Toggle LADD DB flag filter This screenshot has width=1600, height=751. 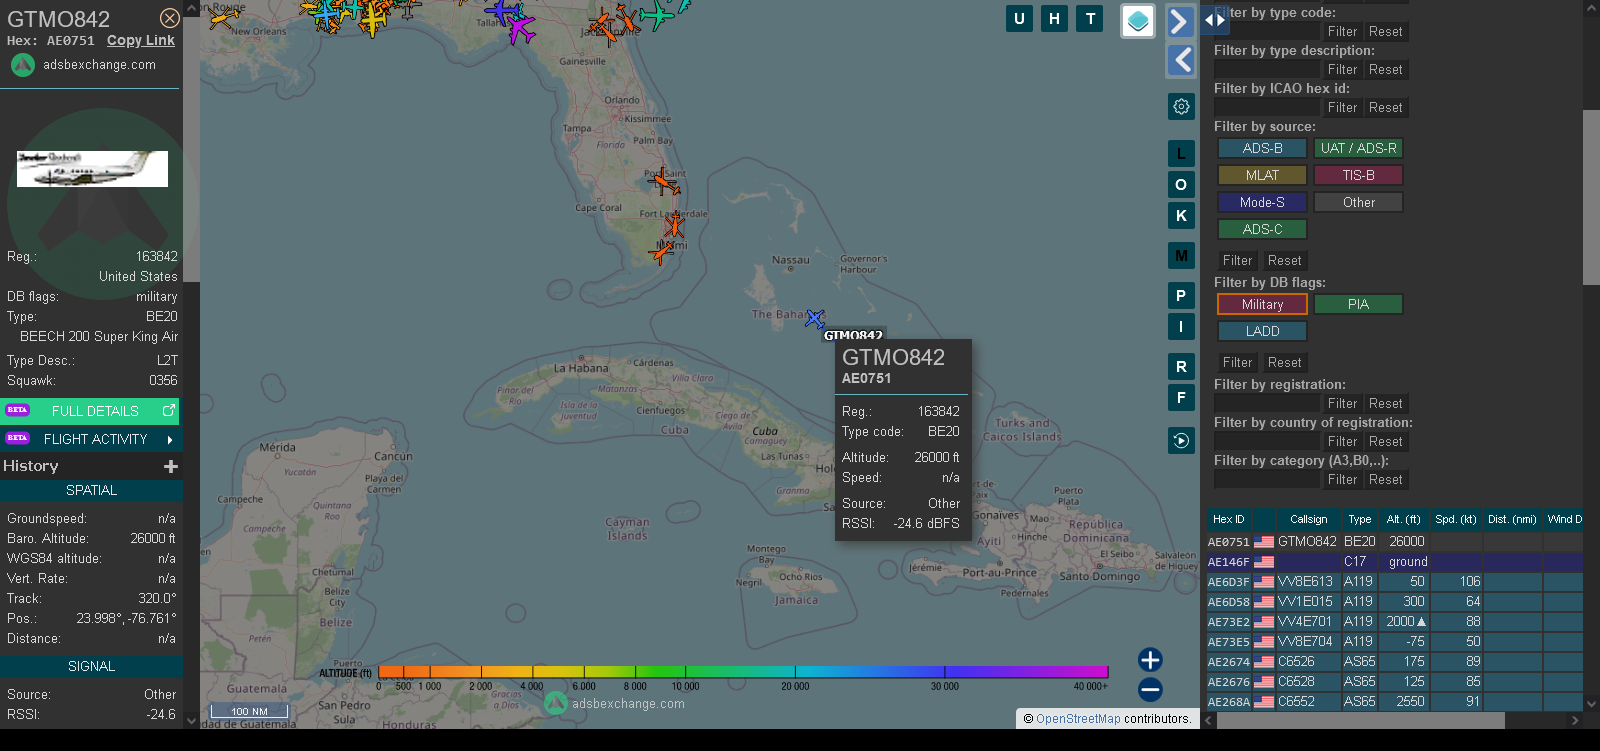(1262, 331)
